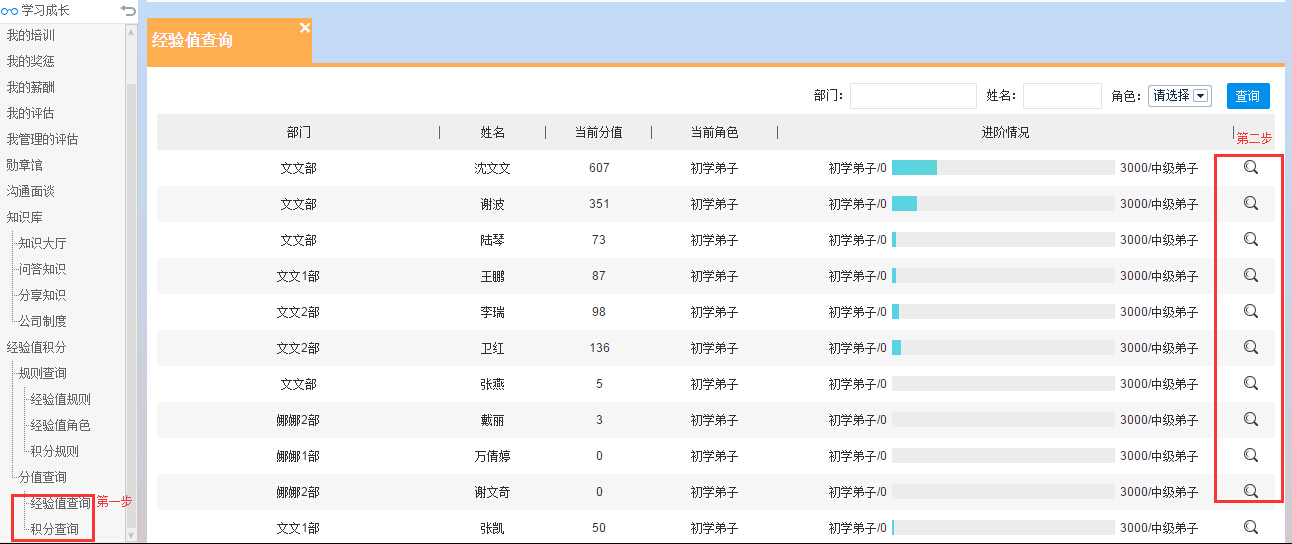This screenshot has width=1292, height=544.
Task: Open 我的培训 in the sidebar
Action: click(x=30, y=35)
